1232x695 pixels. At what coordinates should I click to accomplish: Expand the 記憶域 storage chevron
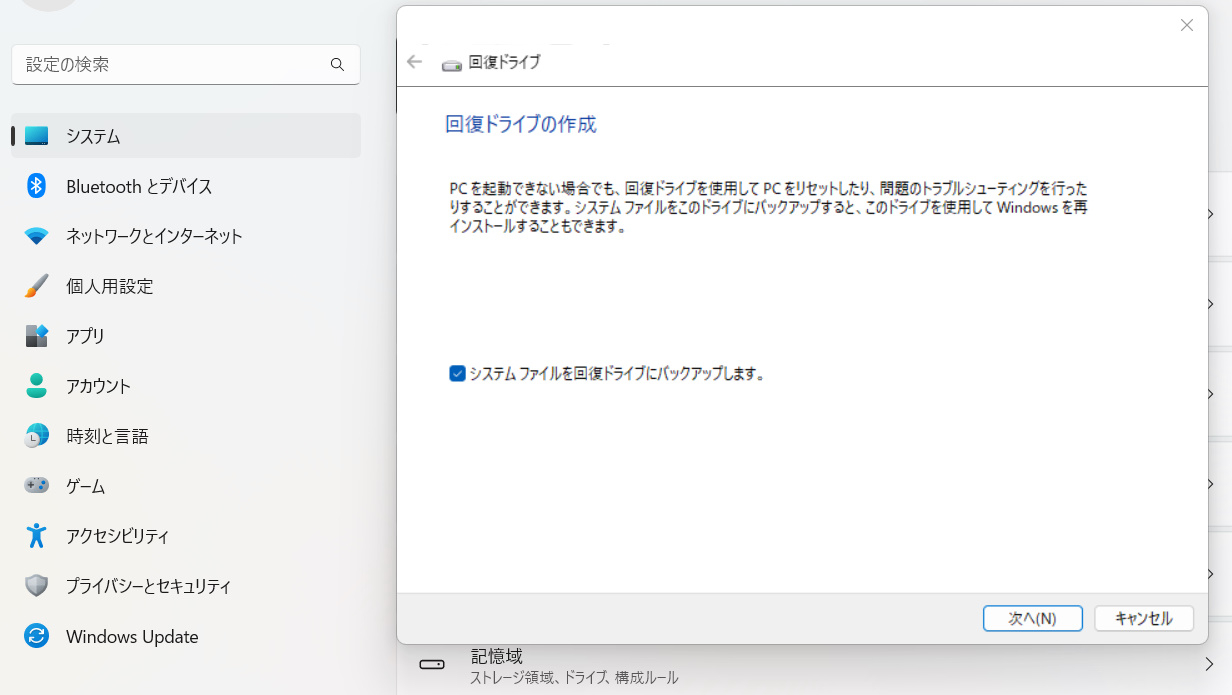1208,664
